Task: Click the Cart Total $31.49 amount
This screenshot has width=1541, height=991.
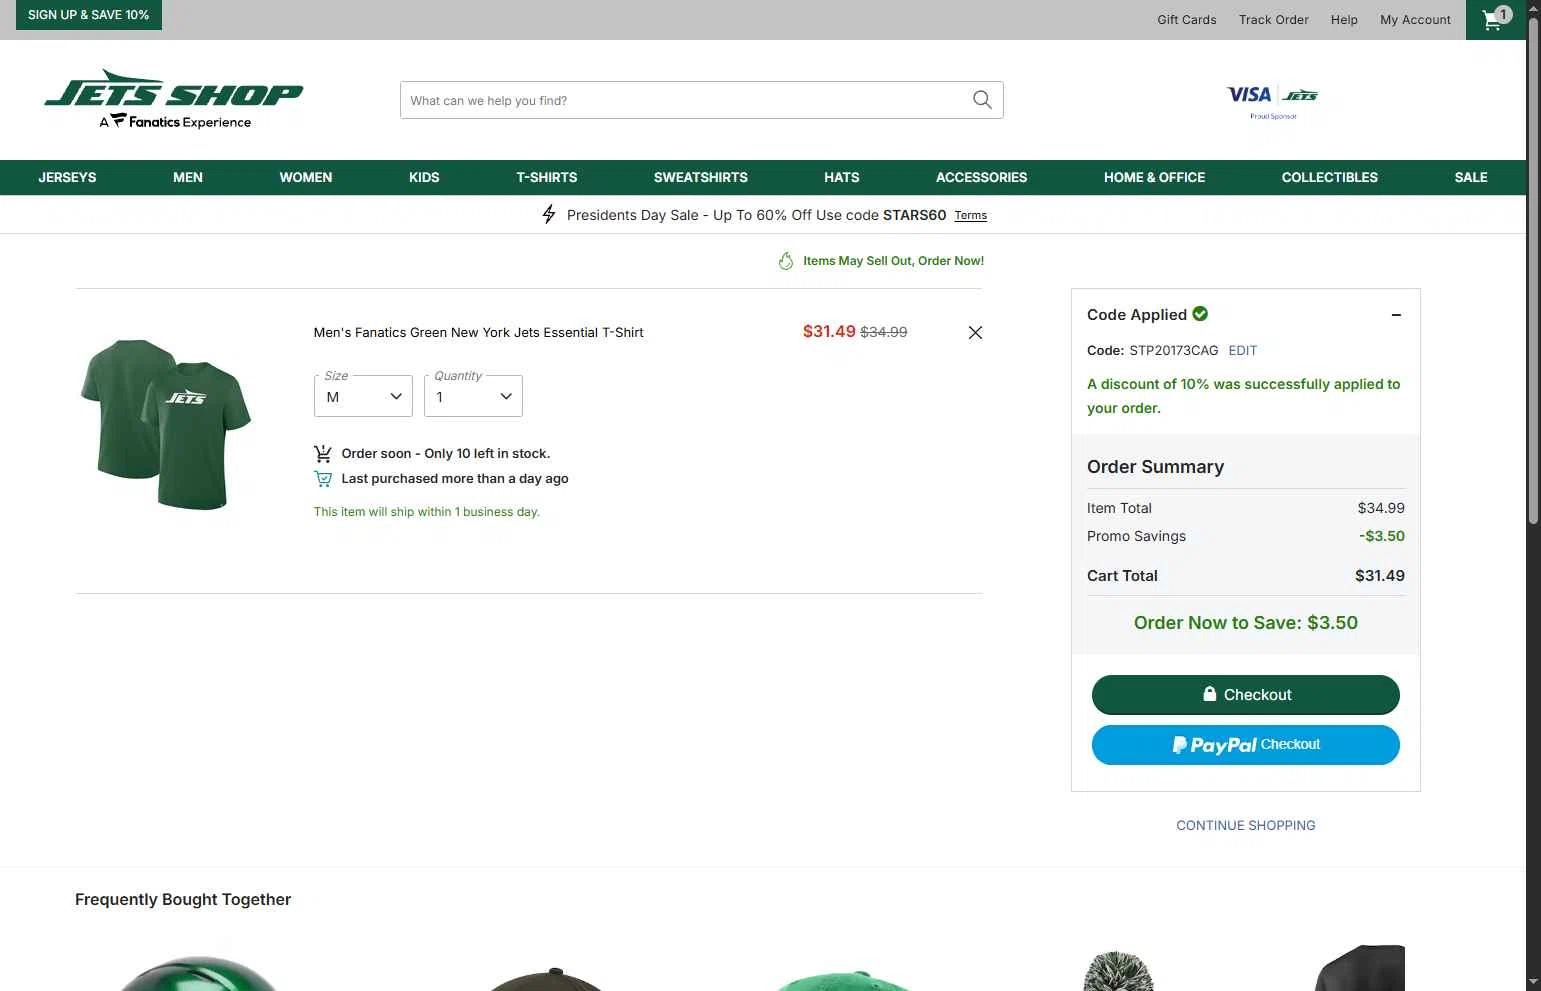Action: click(1379, 576)
